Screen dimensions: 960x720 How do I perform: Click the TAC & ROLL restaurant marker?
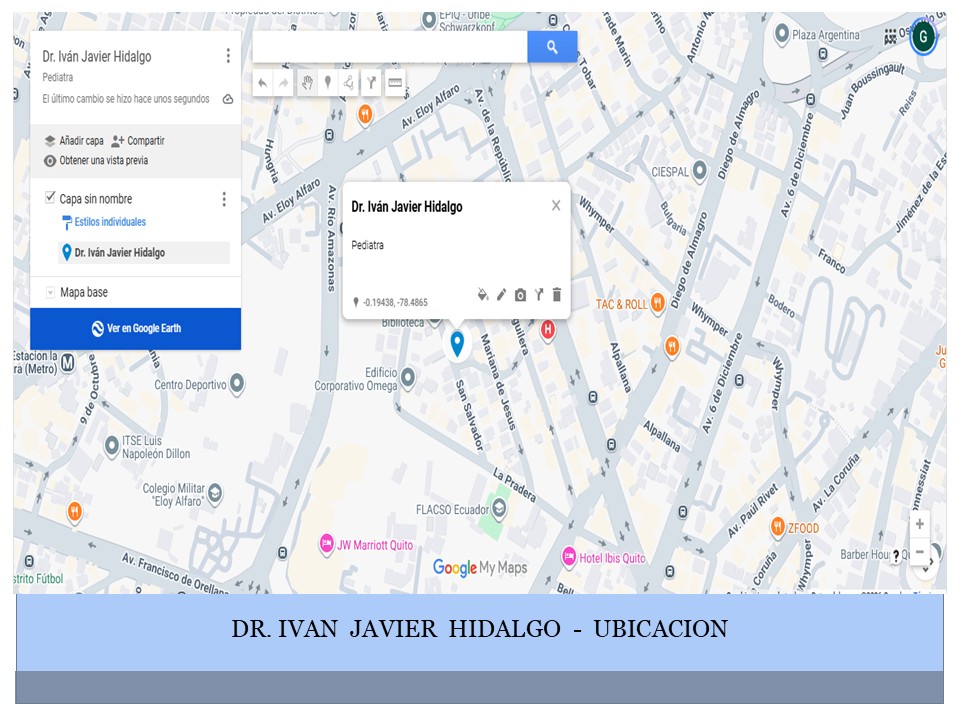(x=658, y=302)
